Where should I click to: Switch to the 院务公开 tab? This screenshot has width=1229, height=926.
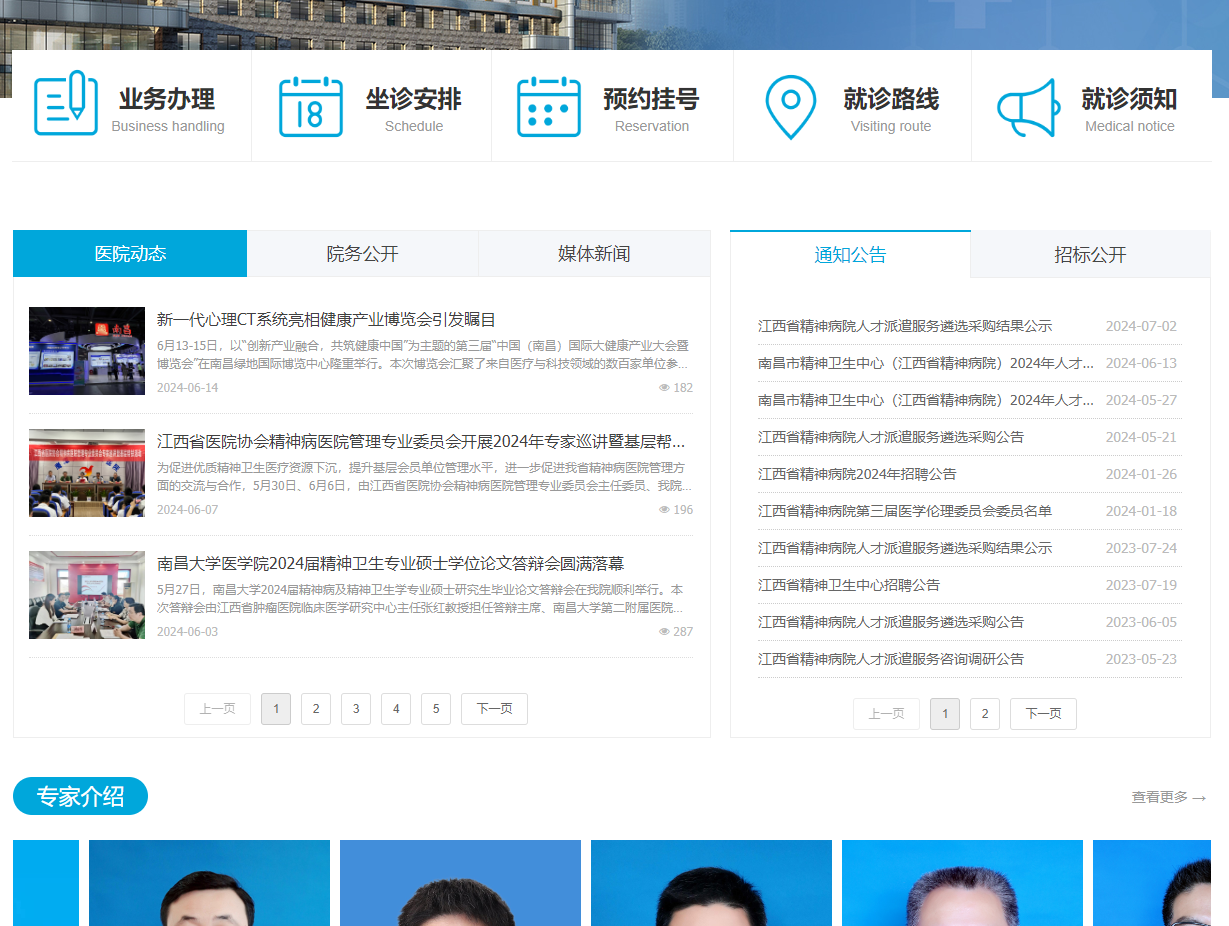coord(363,254)
